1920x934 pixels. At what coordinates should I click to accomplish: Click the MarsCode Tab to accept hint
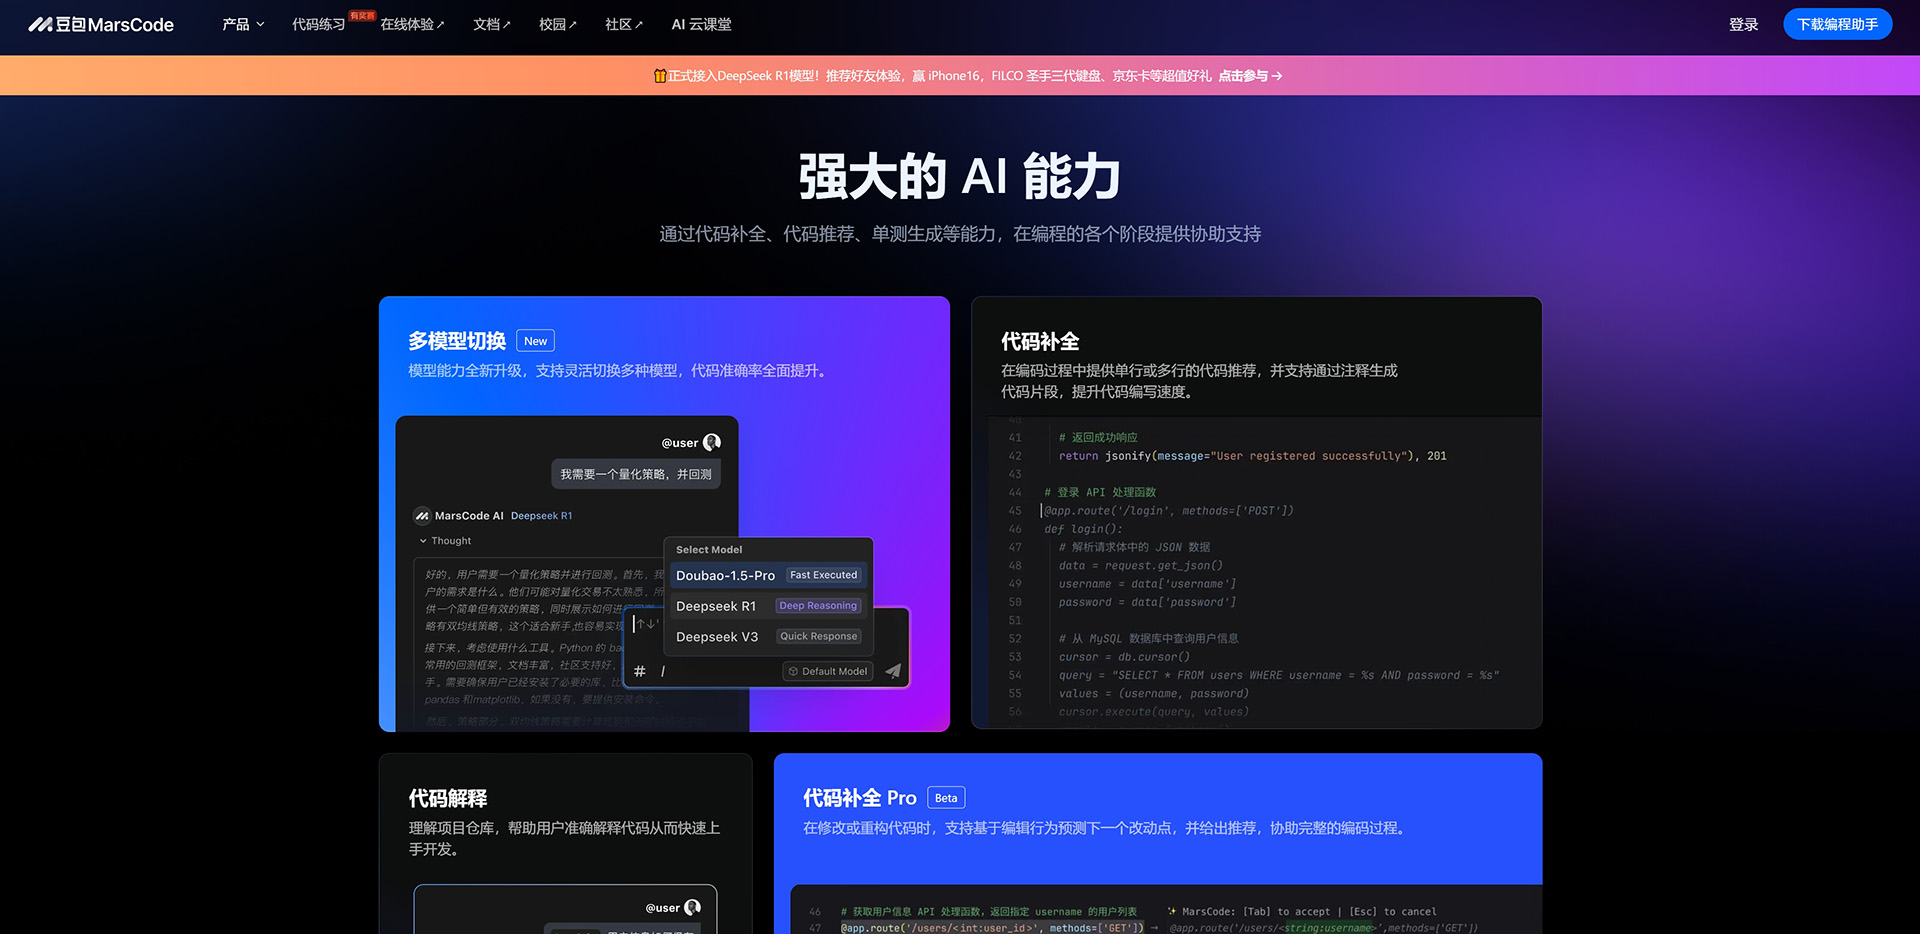coord(1301,911)
